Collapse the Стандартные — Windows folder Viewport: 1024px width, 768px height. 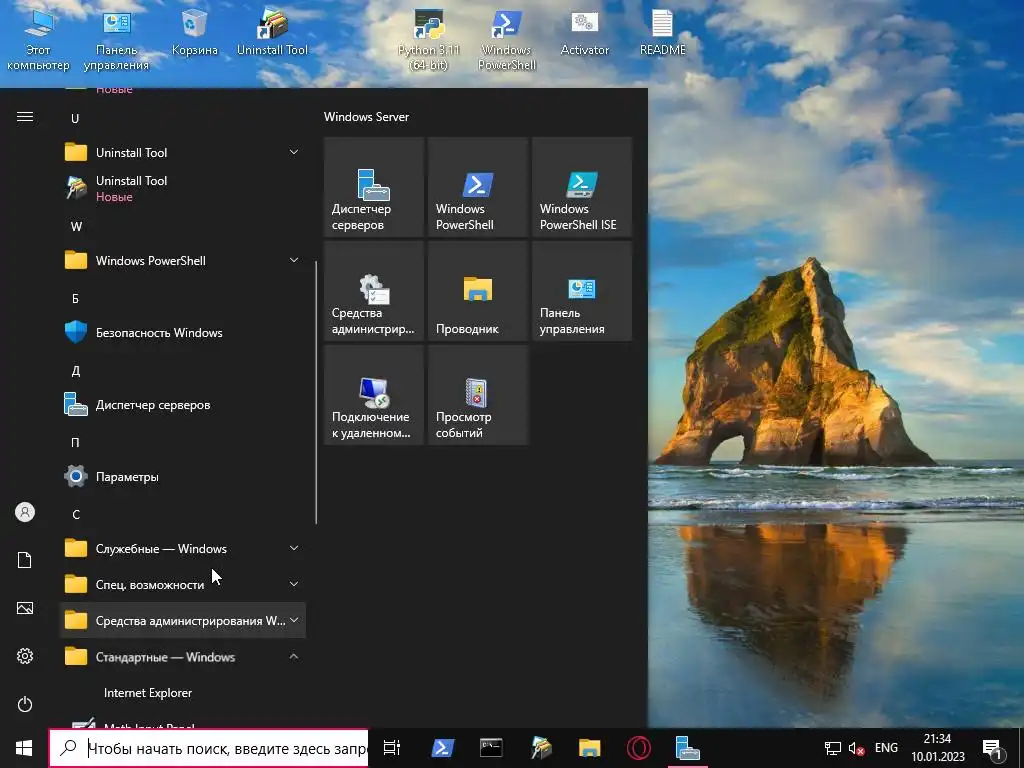coord(184,656)
